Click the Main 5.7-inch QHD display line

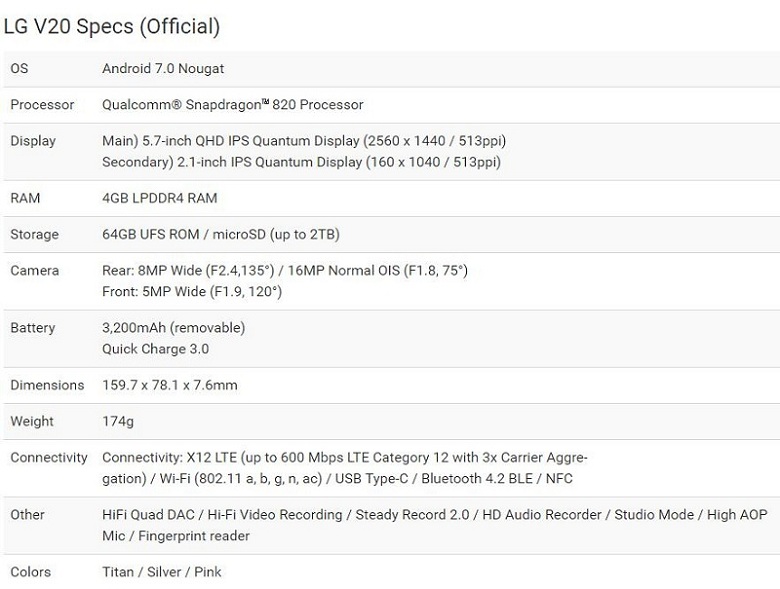(x=304, y=141)
